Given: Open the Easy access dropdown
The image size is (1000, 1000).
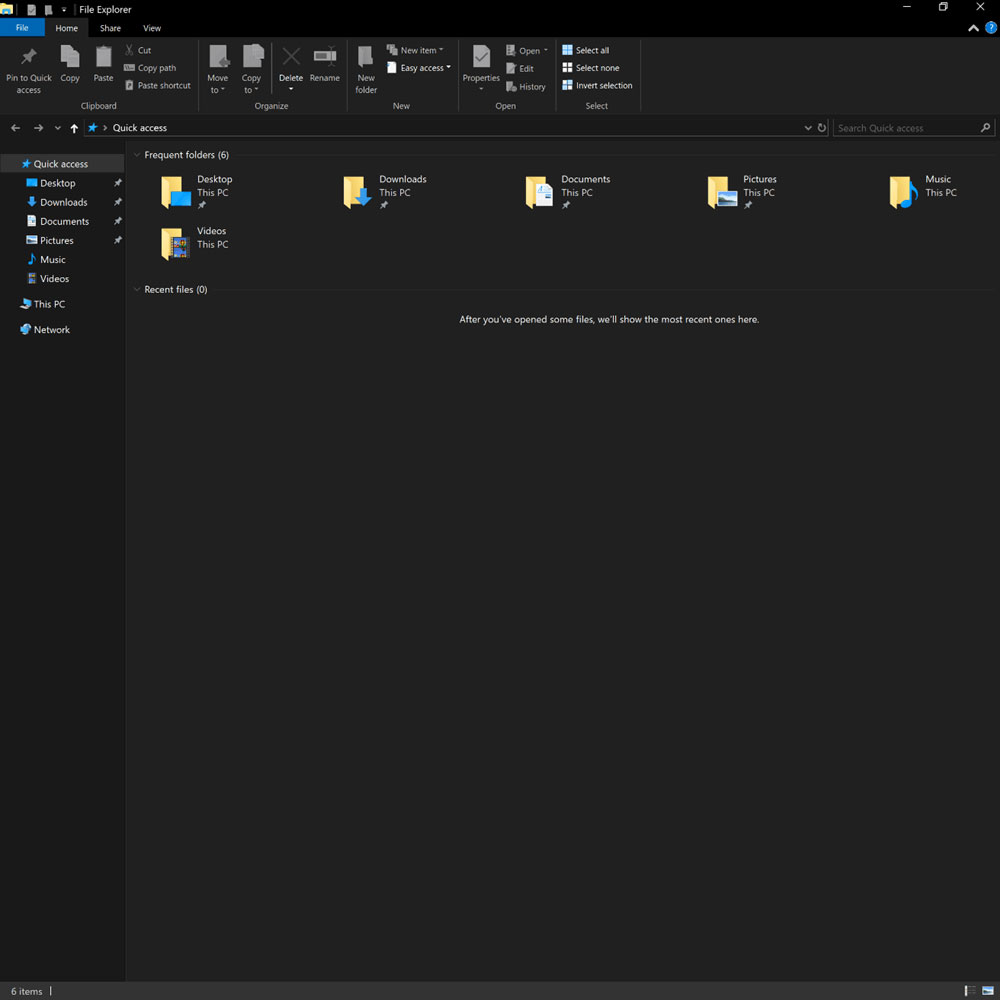Looking at the screenshot, I should [x=425, y=68].
